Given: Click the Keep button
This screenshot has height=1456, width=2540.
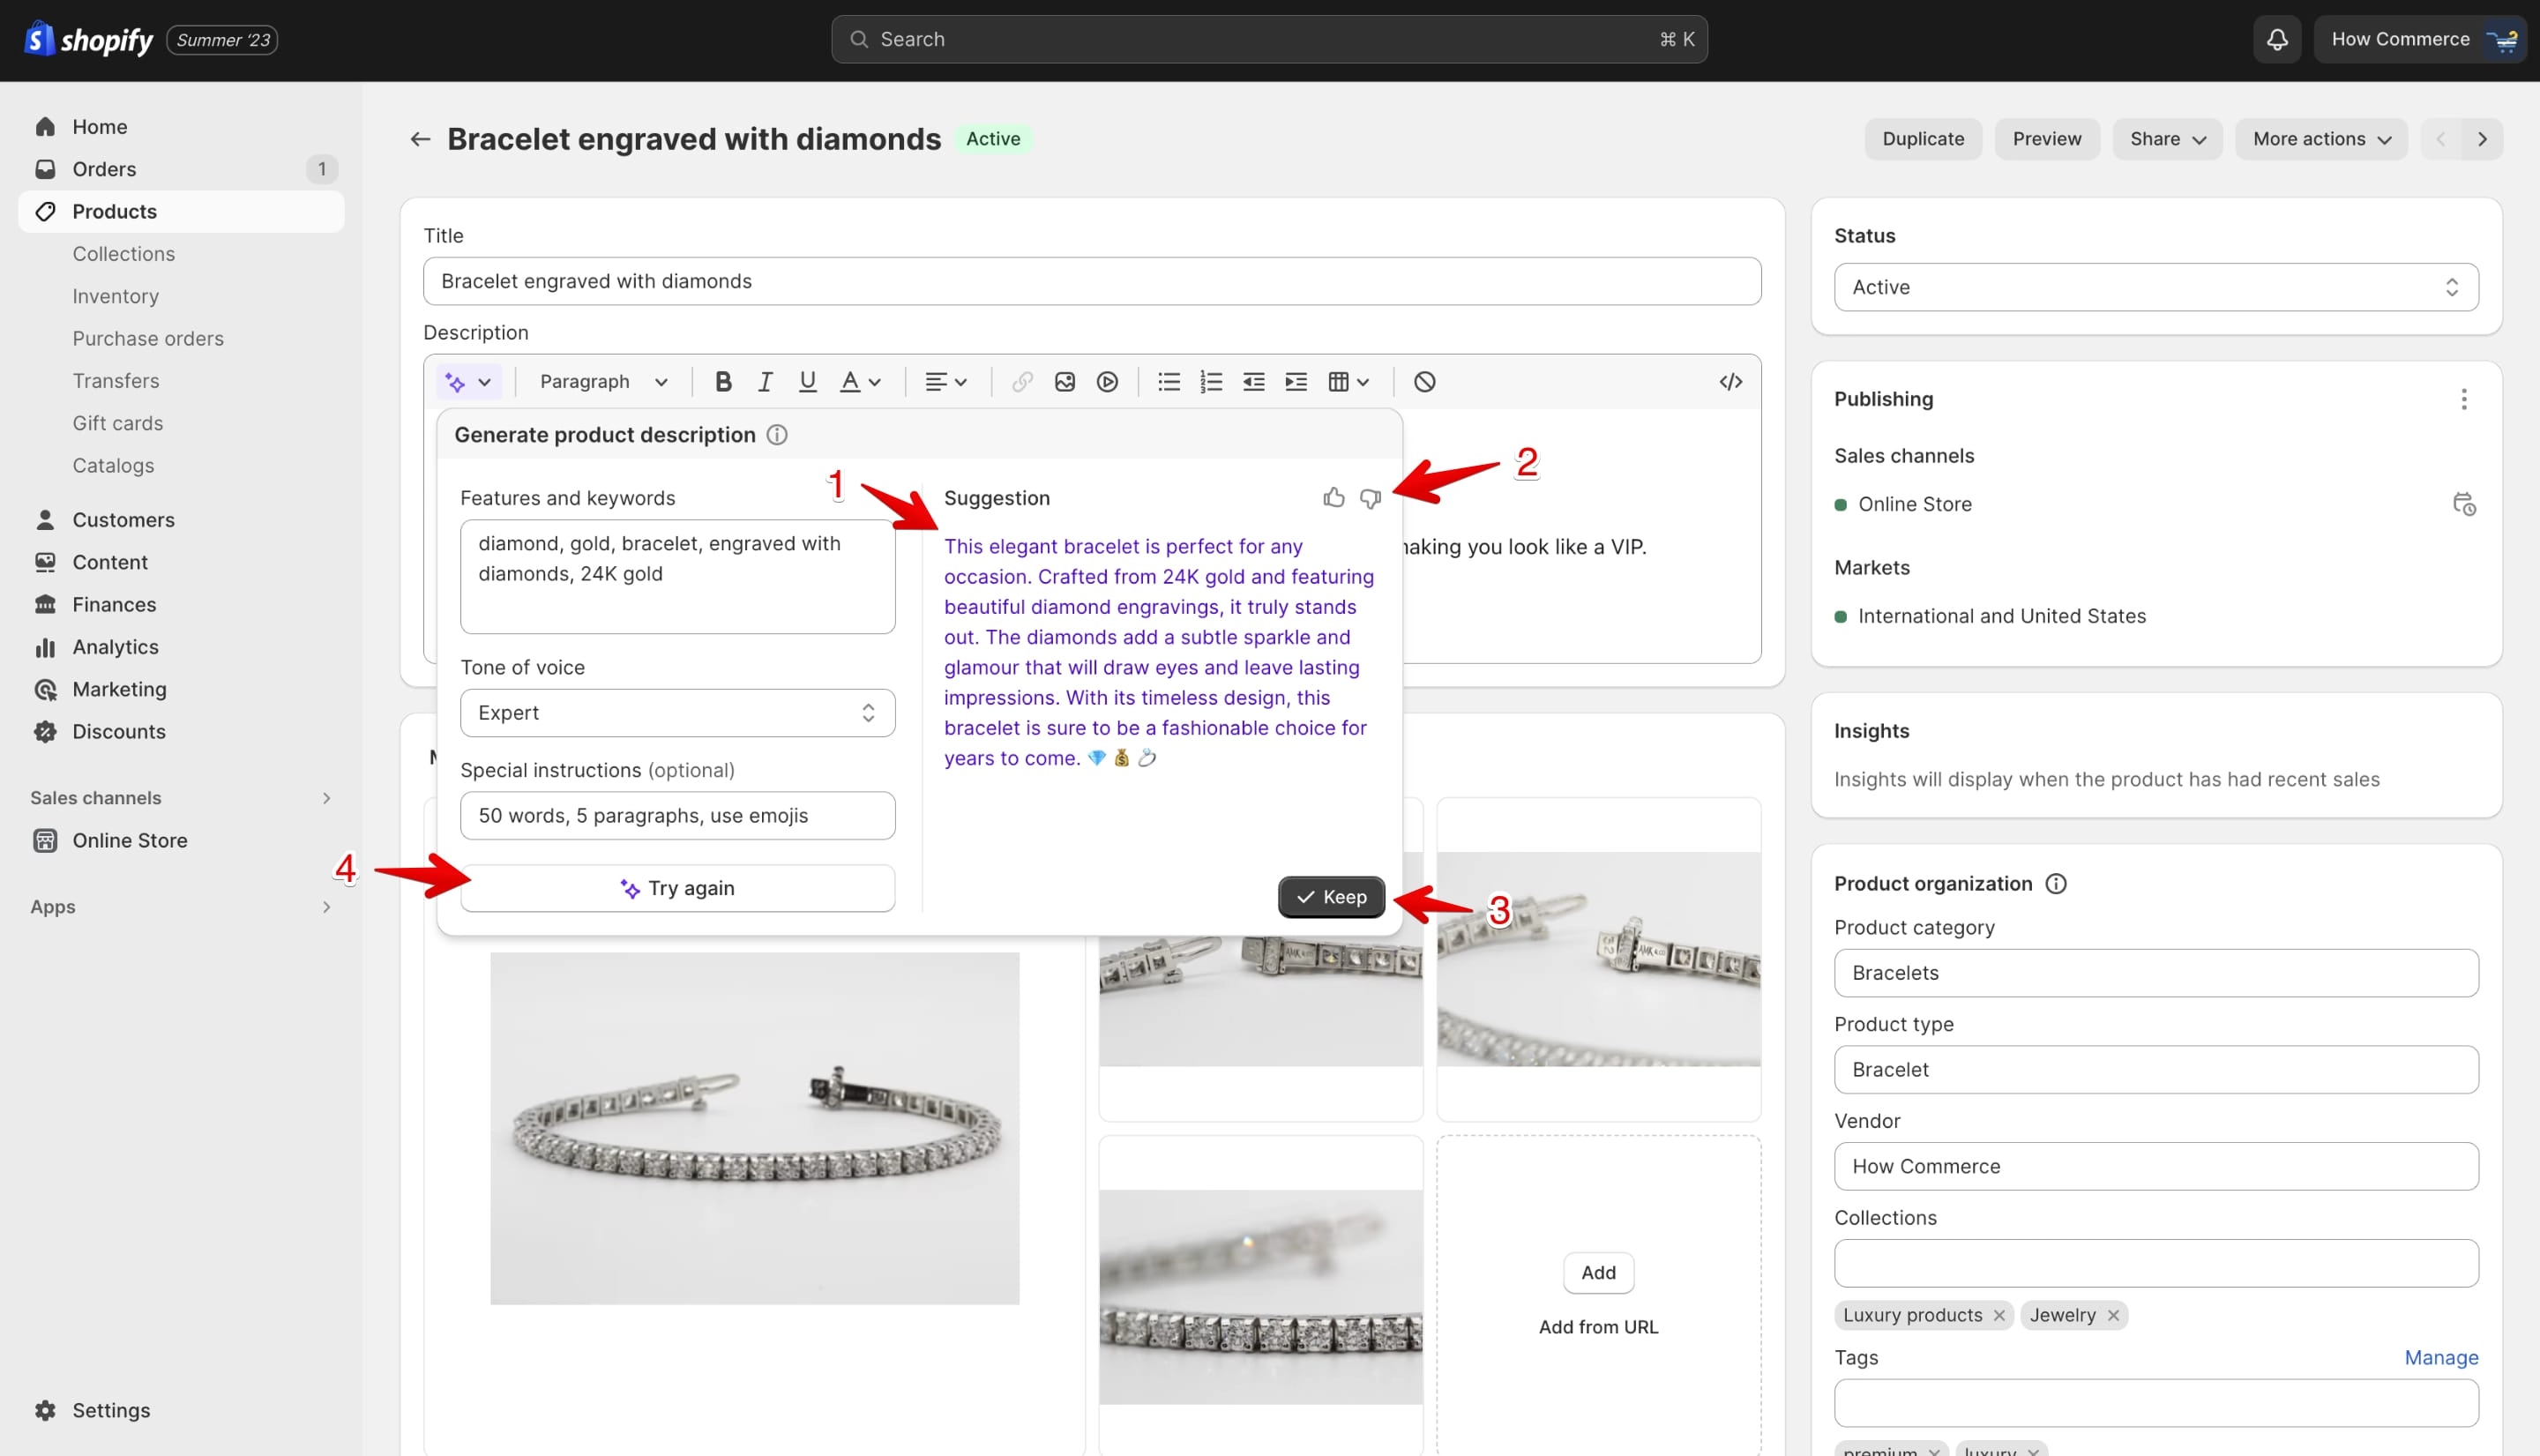Looking at the screenshot, I should (1331, 897).
